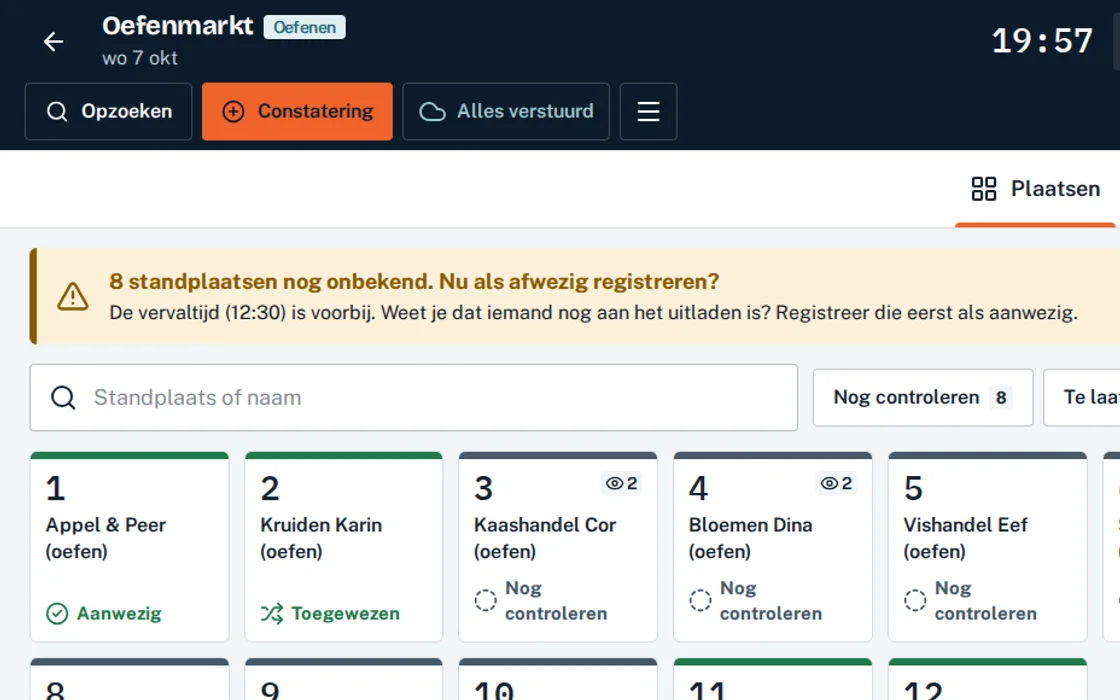Image resolution: width=1120 pixels, height=700 pixels.
Task: Open standplaats 3 Kaashandel Cor card
Action: (x=558, y=546)
